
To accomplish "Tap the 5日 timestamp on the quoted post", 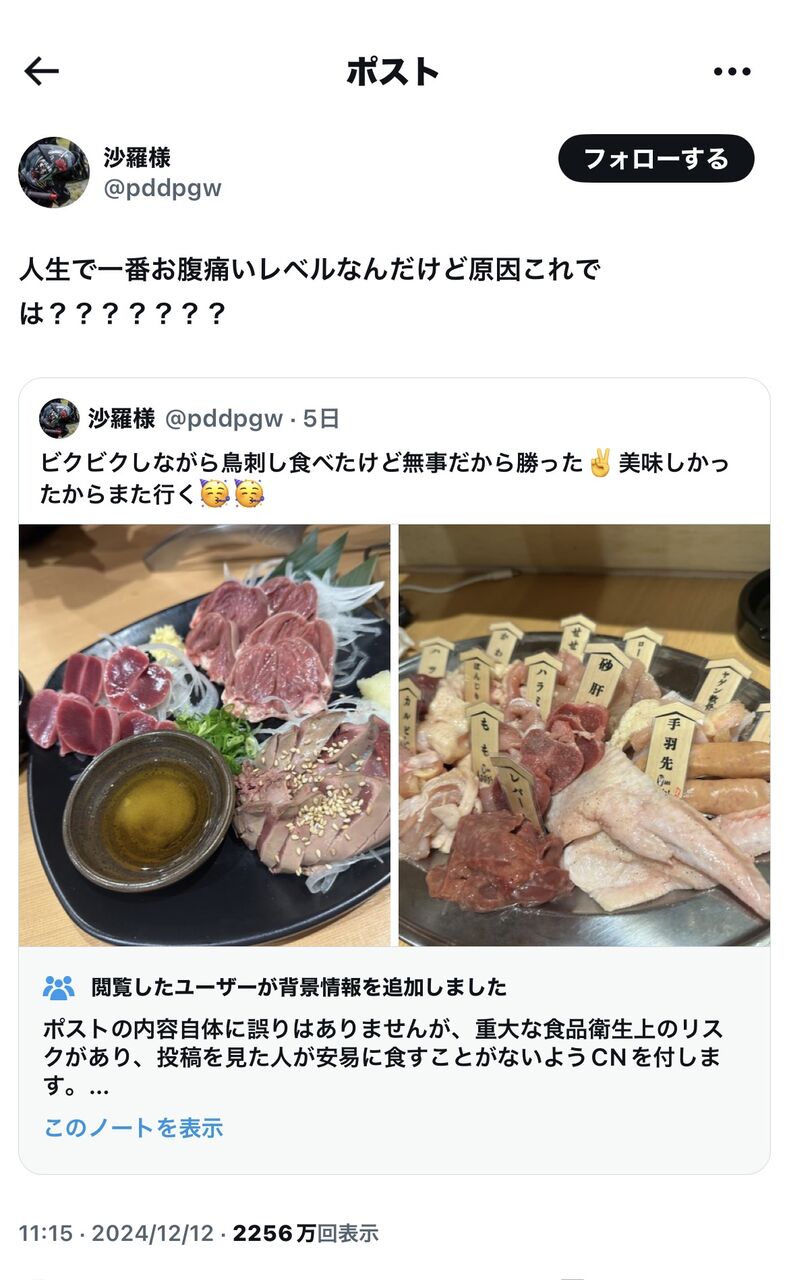I will pos(321,419).
